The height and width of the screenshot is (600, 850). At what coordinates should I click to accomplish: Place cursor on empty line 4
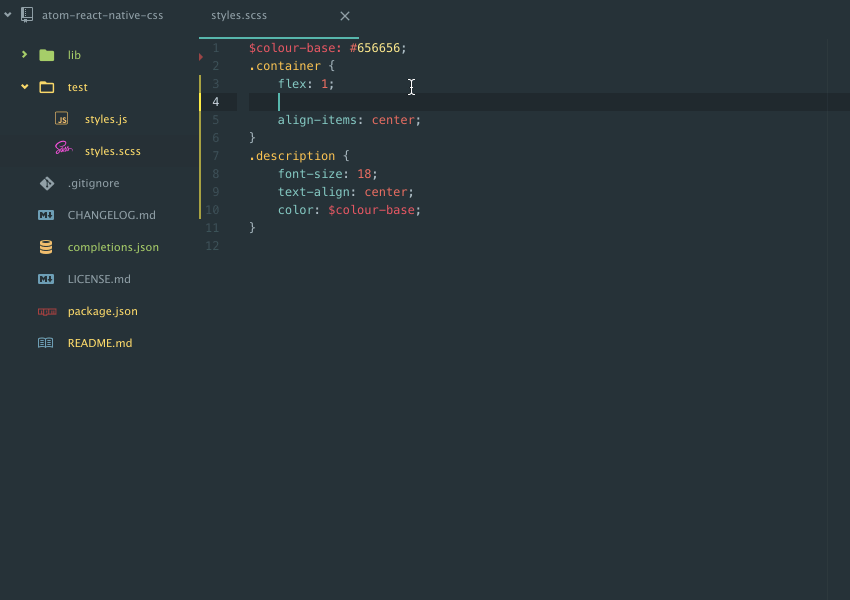(x=549, y=102)
